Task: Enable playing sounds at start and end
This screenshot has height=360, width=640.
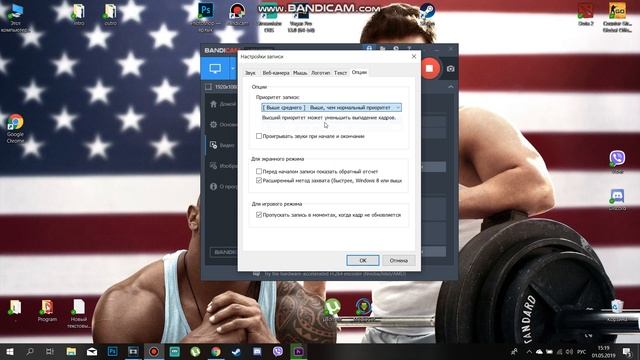Action: pos(259,136)
